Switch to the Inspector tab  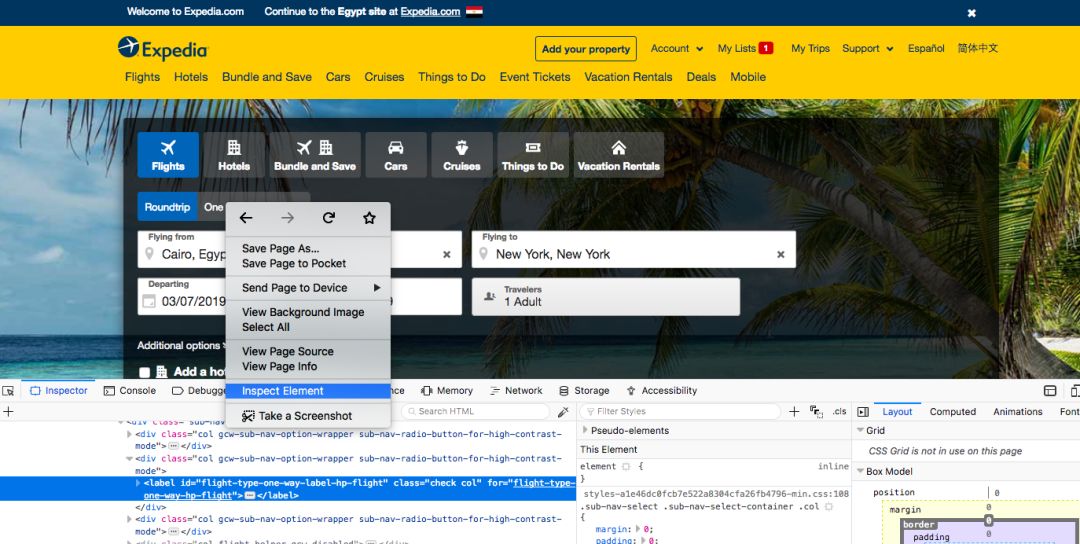coord(59,390)
